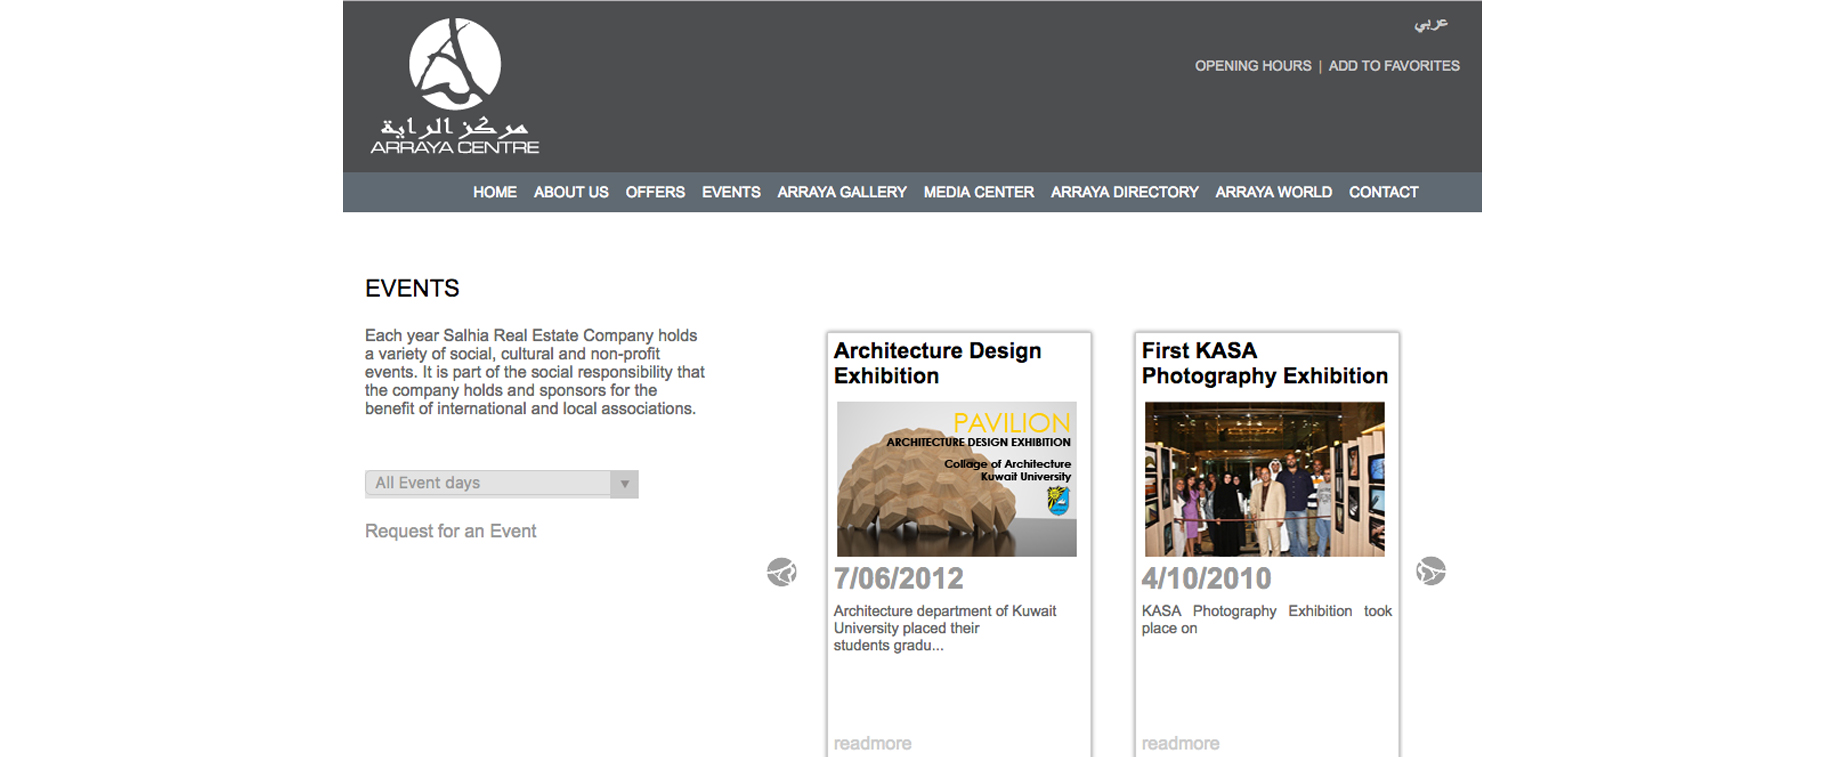1823x757 pixels.
Task: Open ABOUT US menu item
Action: pyautogui.click(x=571, y=192)
